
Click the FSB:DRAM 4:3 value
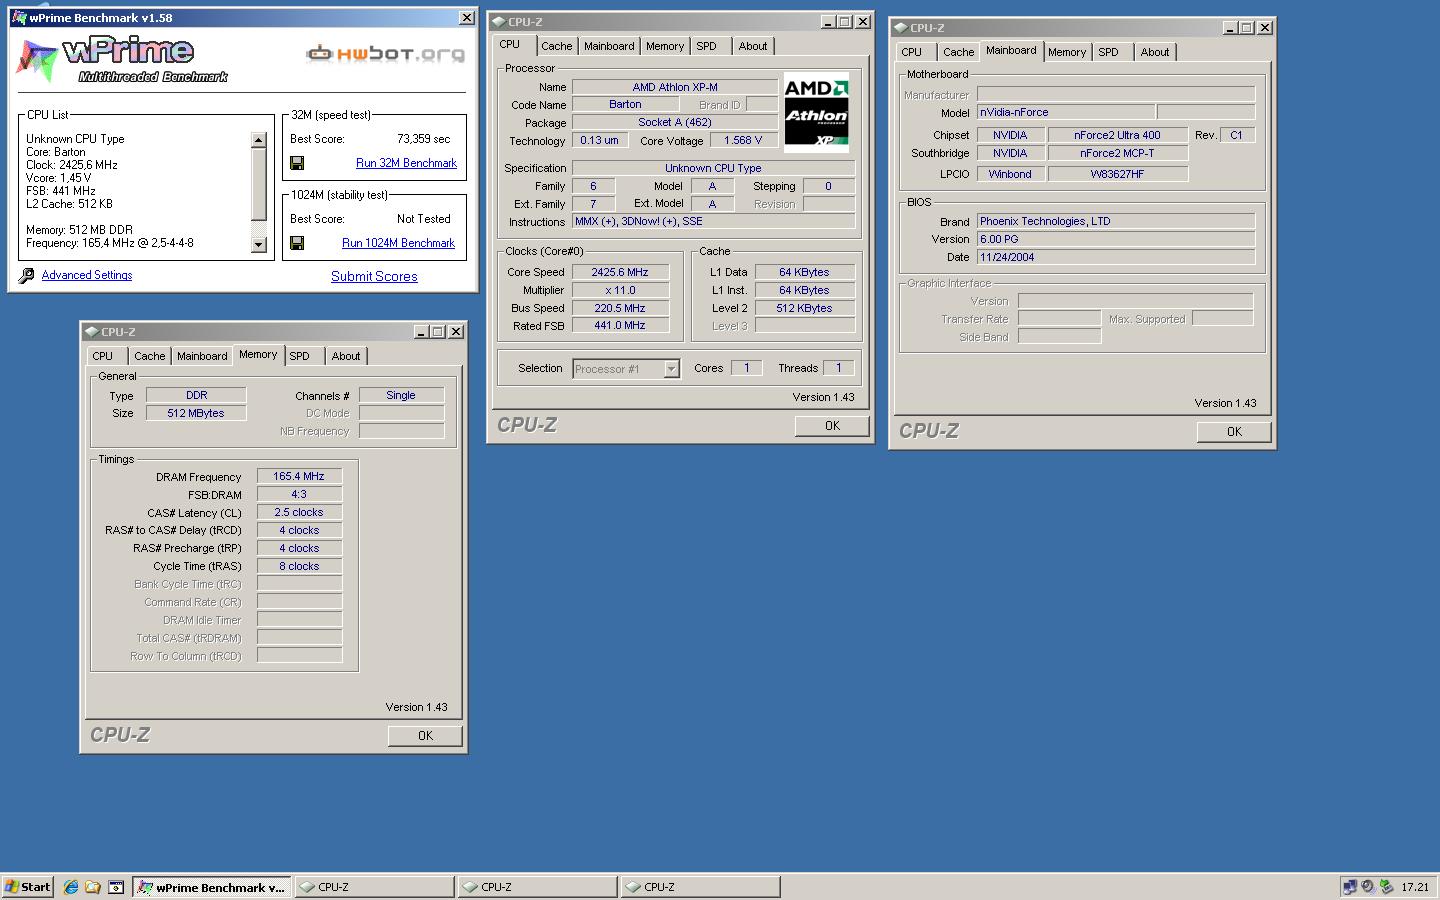click(299, 494)
